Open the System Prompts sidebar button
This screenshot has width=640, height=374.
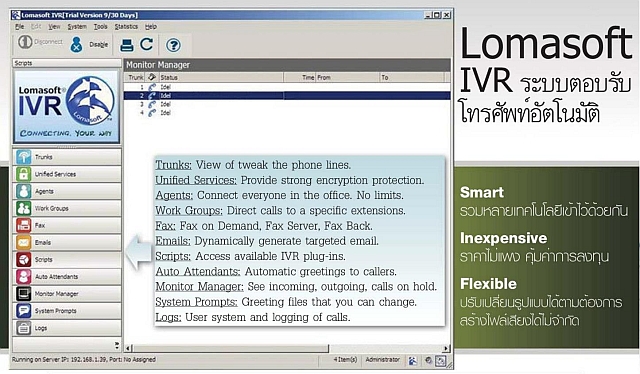pyautogui.click(x=67, y=311)
